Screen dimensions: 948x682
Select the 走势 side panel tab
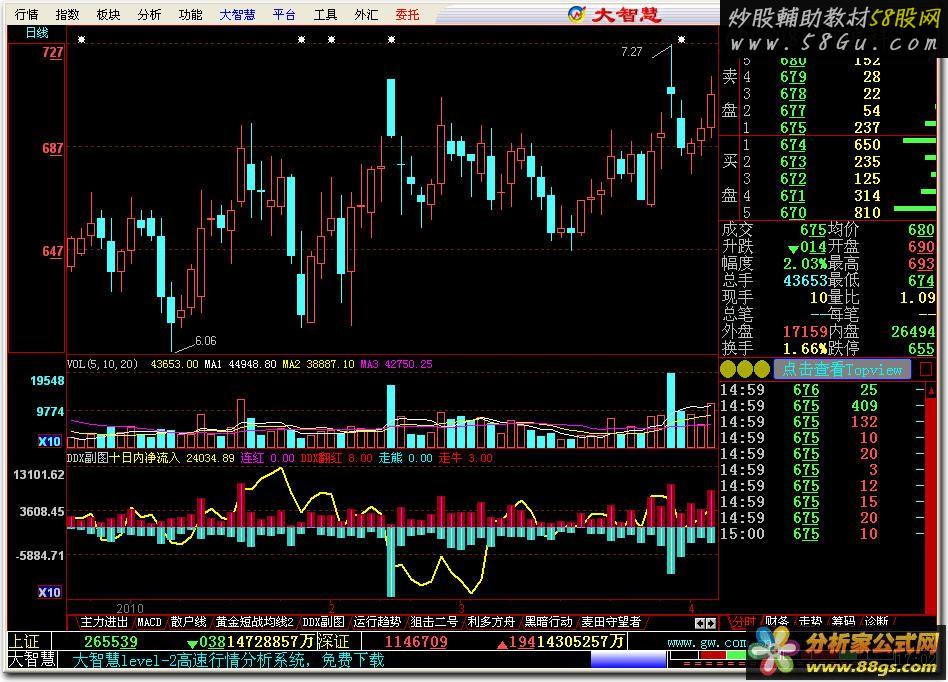pyautogui.click(x=810, y=621)
